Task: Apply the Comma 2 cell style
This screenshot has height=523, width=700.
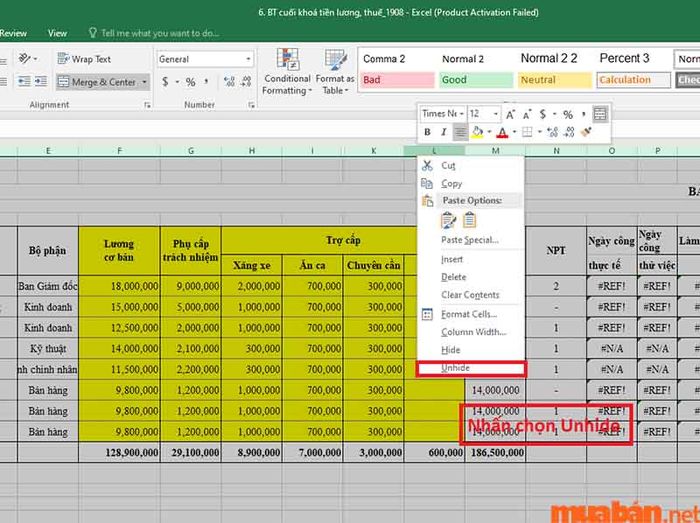Action: pyautogui.click(x=397, y=59)
